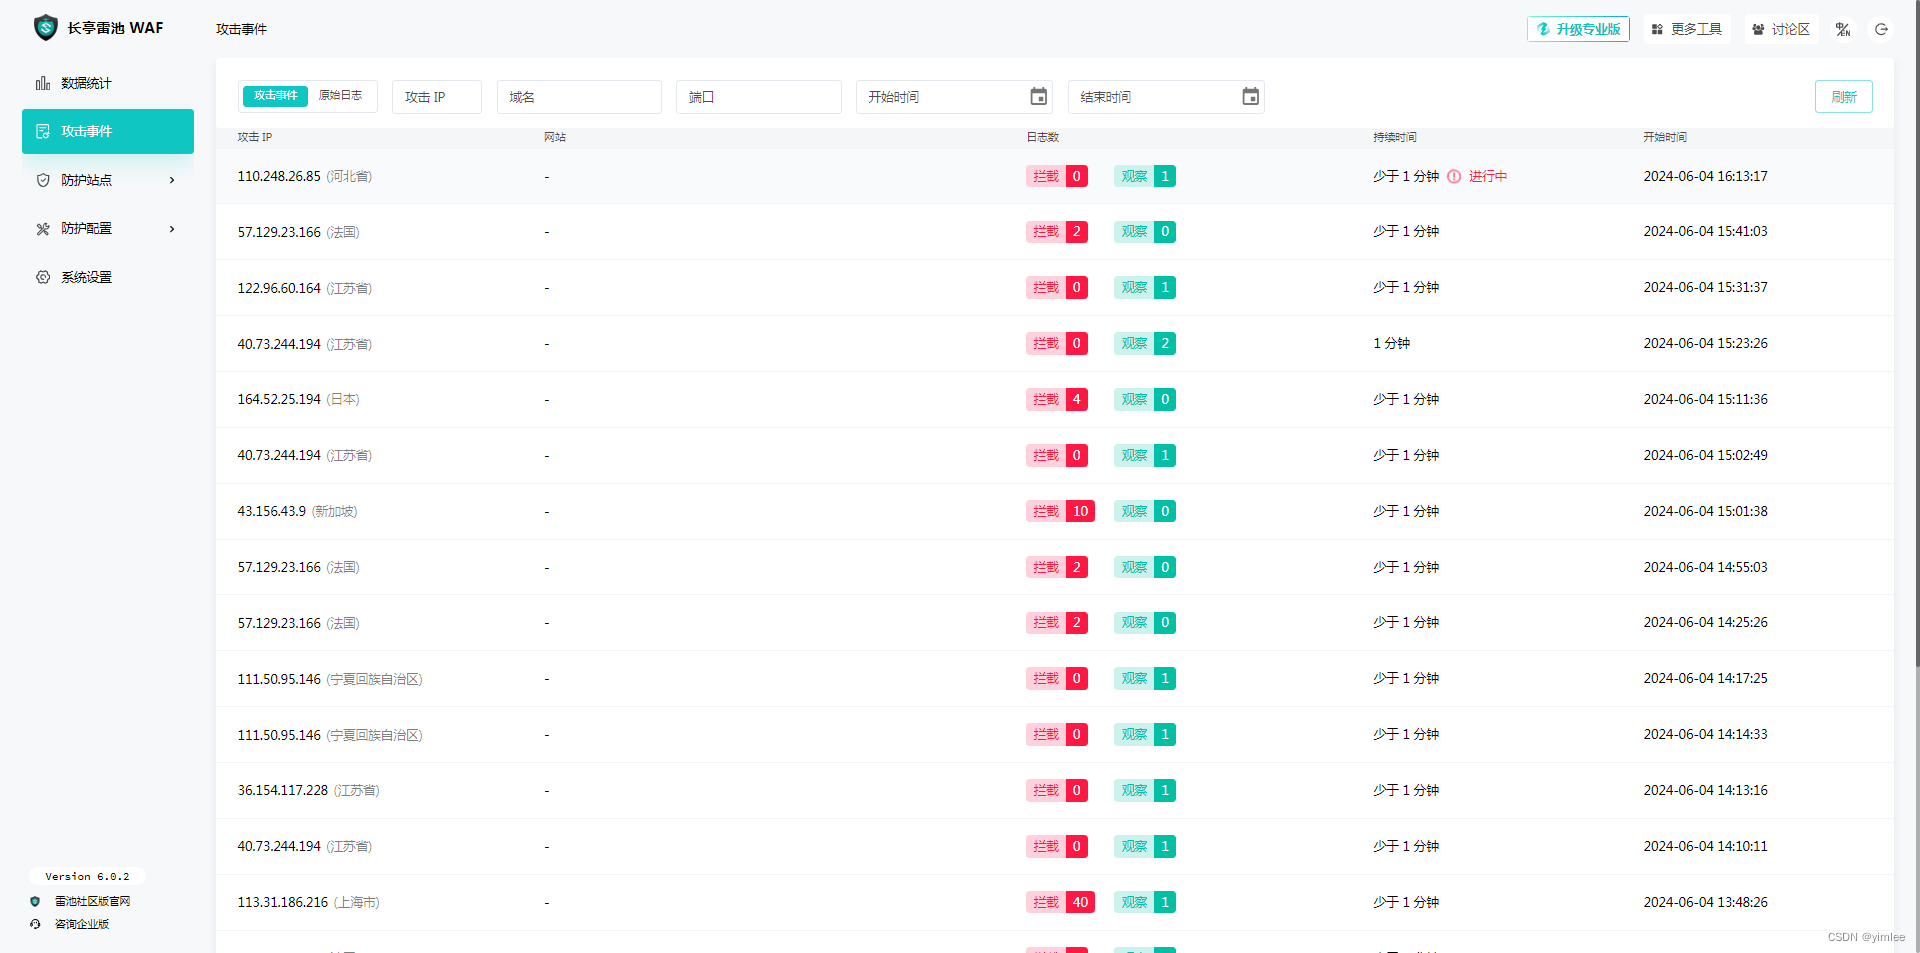Click language switch icon in header
This screenshot has height=953, width=1920.
pyautogui.click(x=1843, y=29)
